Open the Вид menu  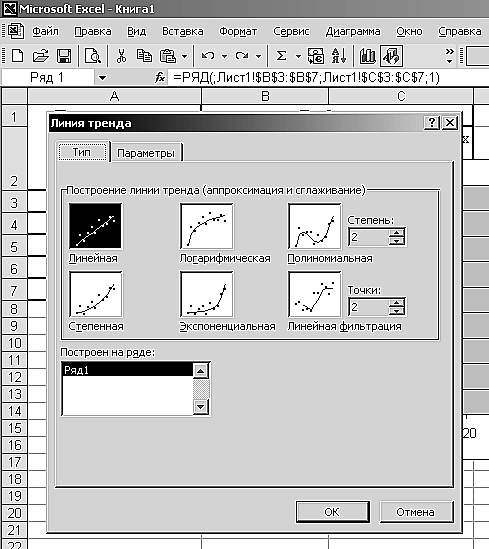pos(137,32)
